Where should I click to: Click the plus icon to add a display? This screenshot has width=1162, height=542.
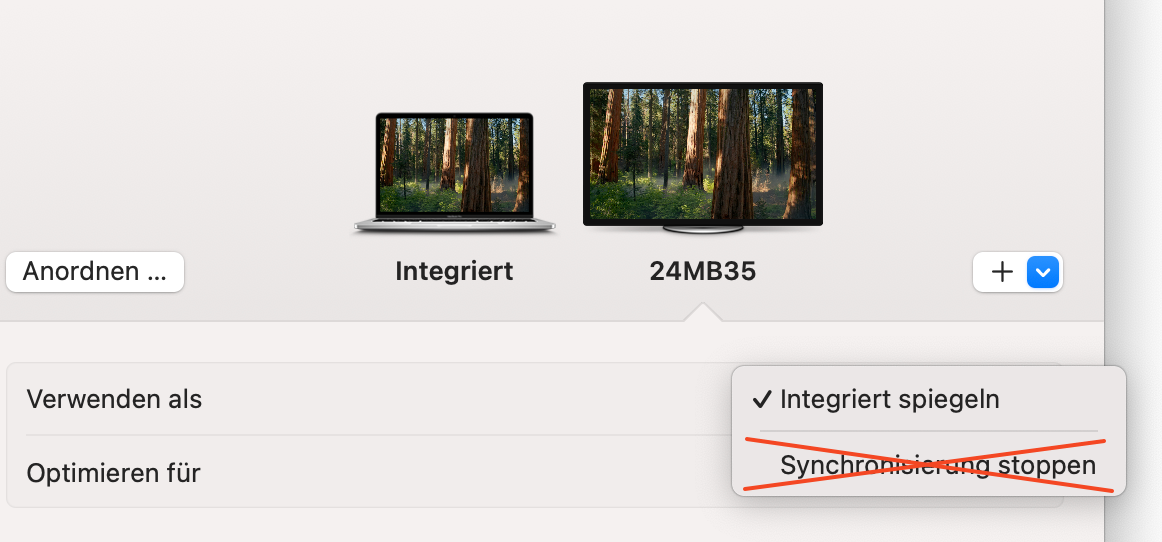coord(1002,272)
